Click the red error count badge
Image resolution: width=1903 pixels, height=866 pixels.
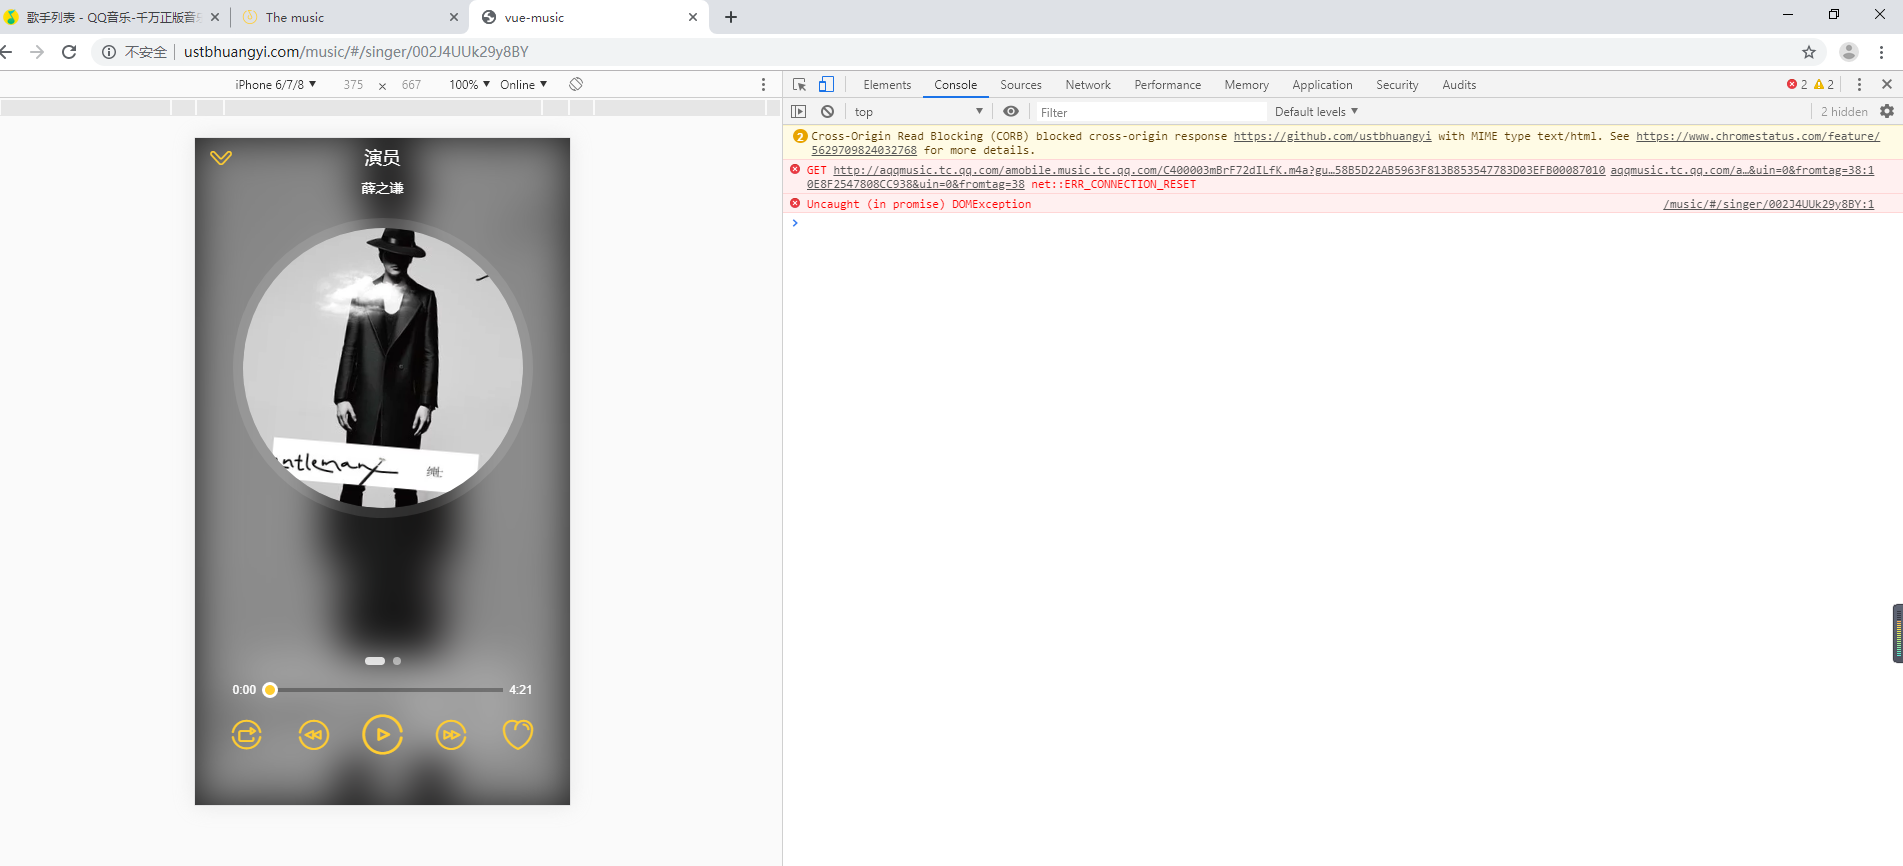(x=1797, y=85)
